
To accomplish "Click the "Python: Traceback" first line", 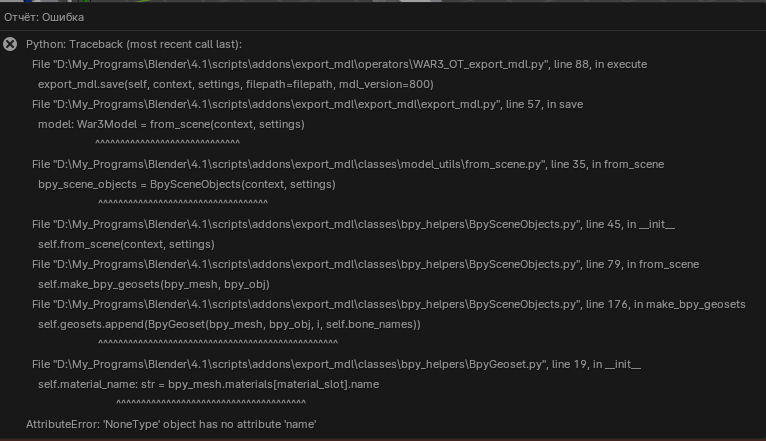I will pyautogui.click(x=134, y=44).
